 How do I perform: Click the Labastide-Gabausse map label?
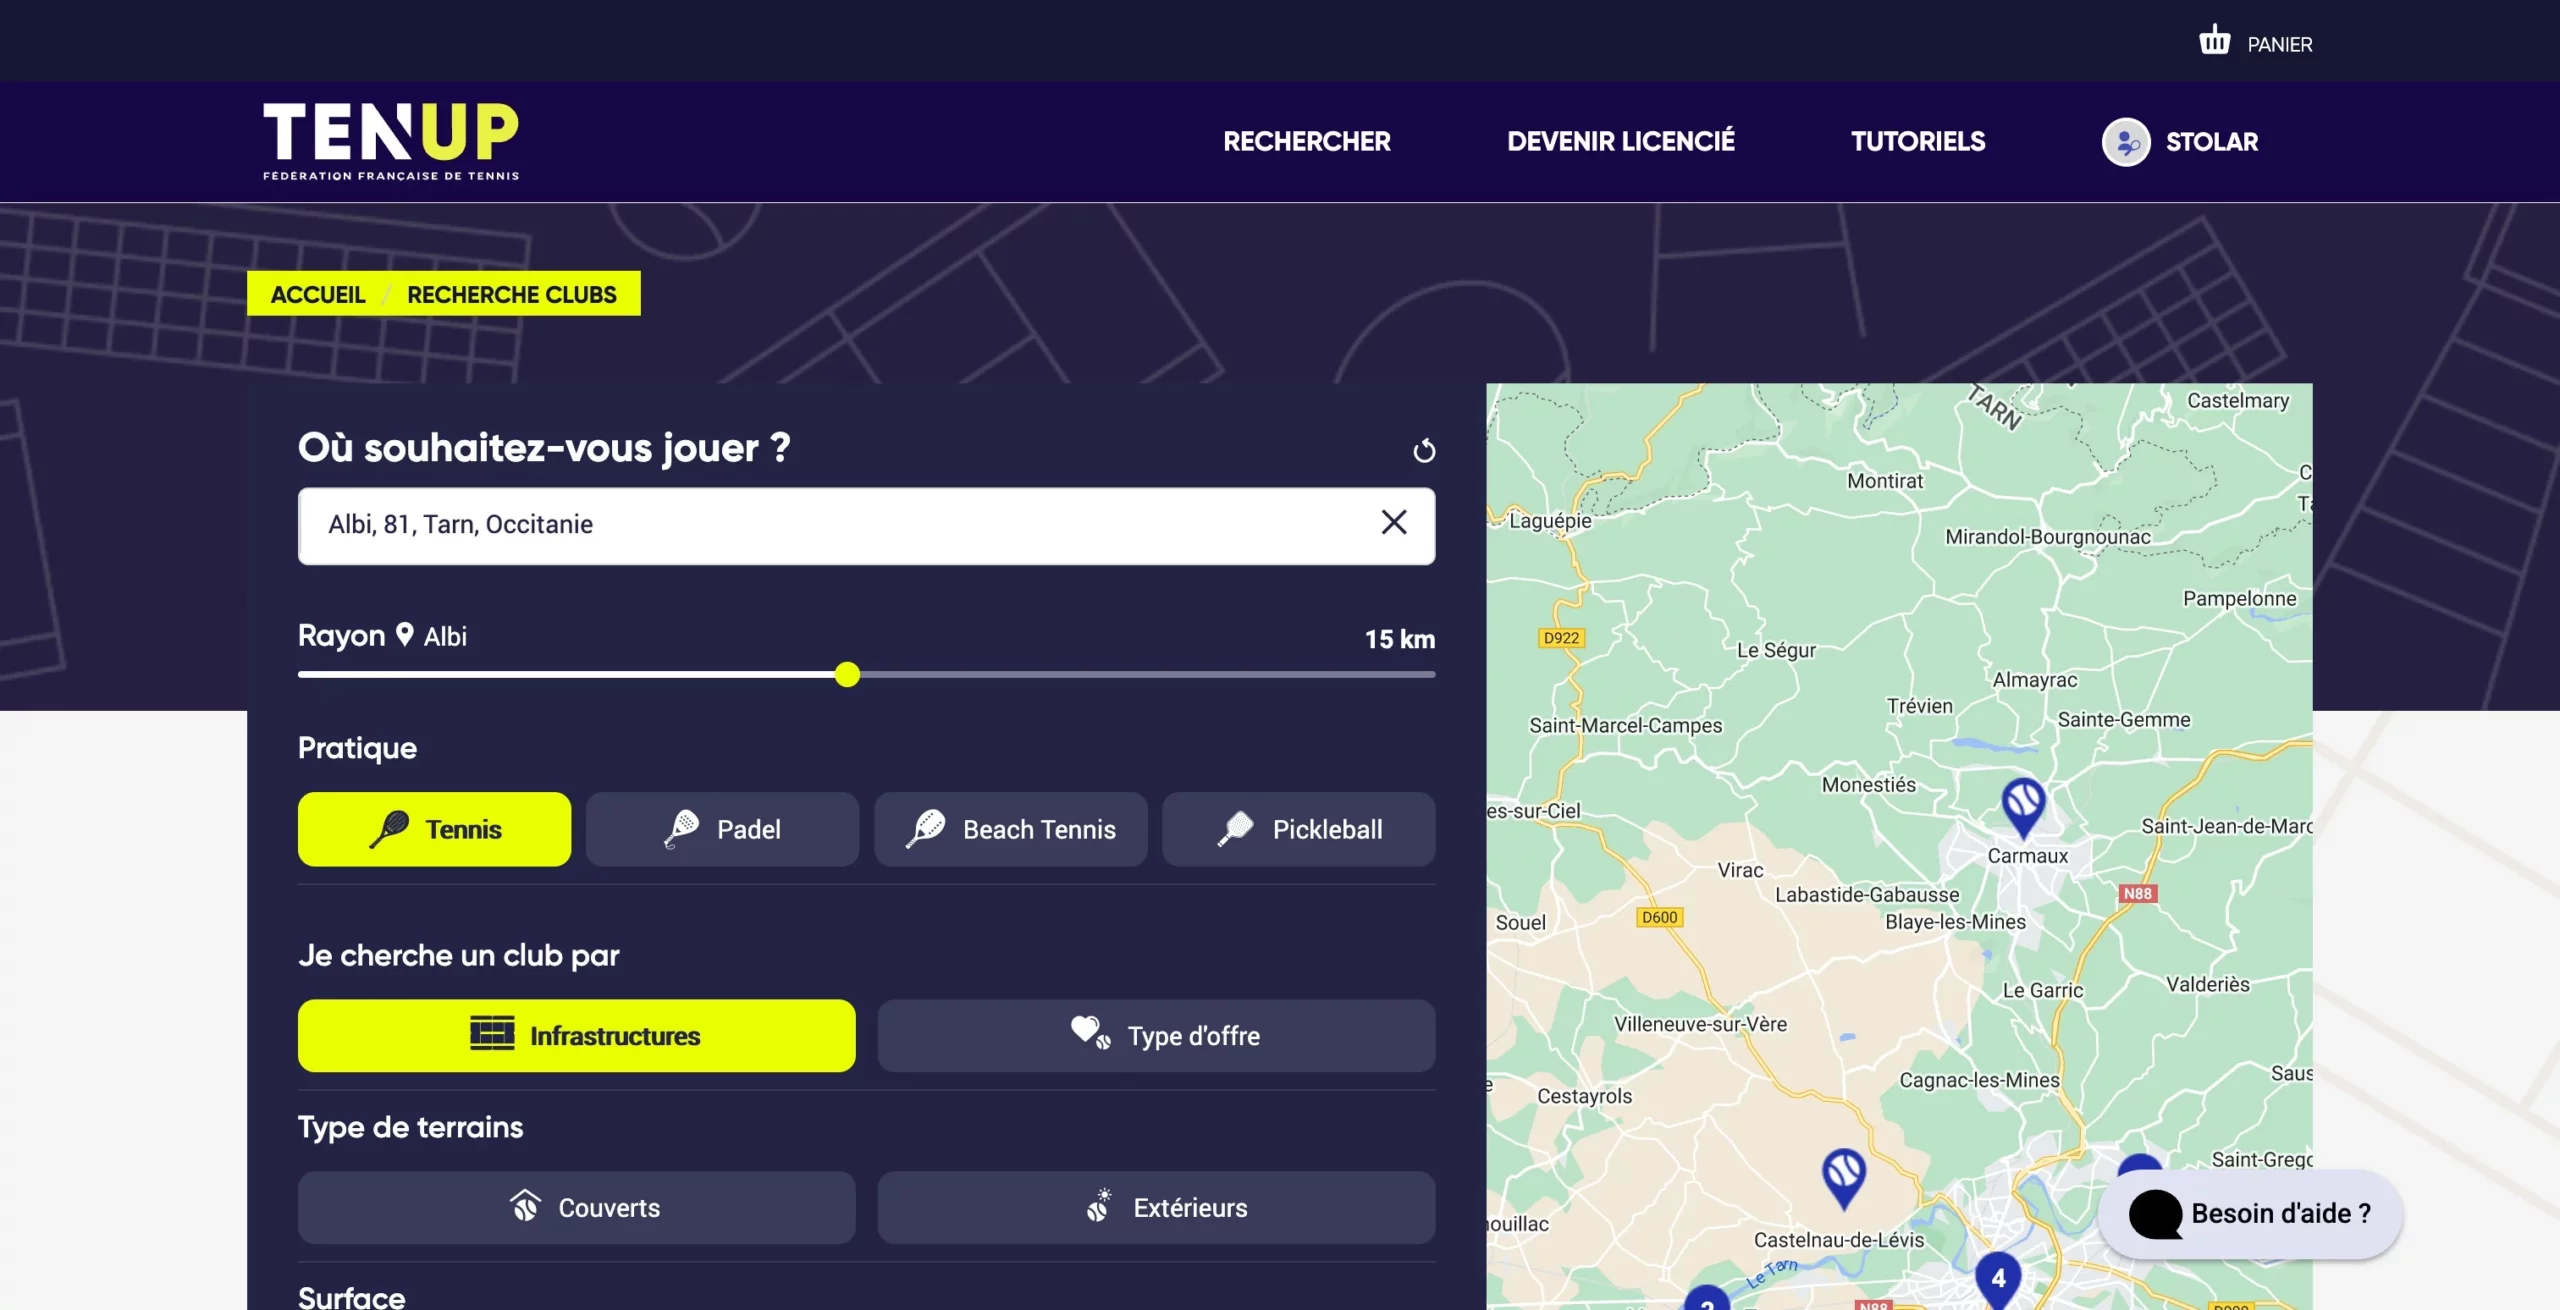point(1867,895)
